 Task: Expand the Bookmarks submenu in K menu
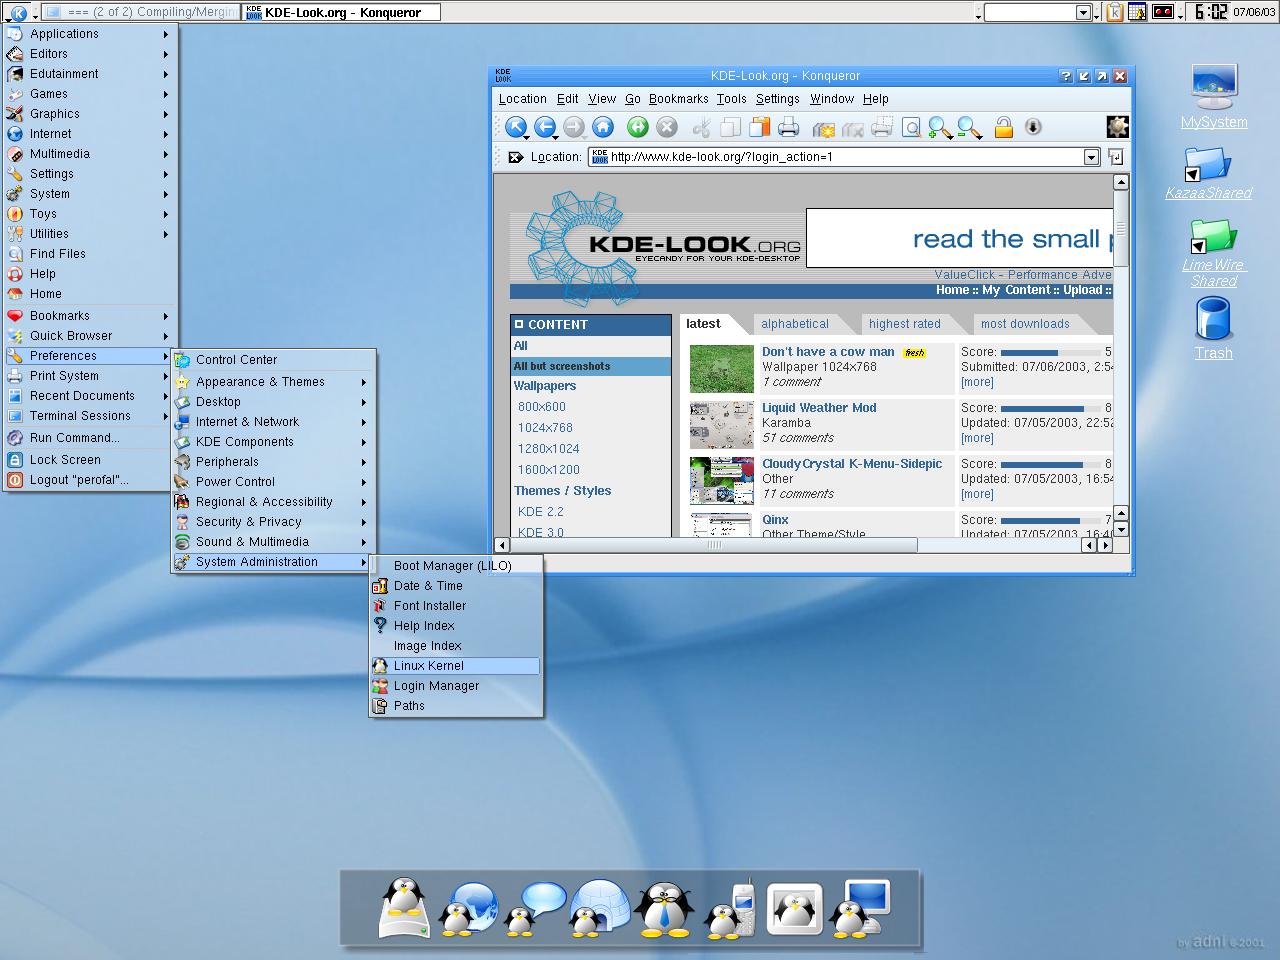pyautogui.click(x=90, y=316)
